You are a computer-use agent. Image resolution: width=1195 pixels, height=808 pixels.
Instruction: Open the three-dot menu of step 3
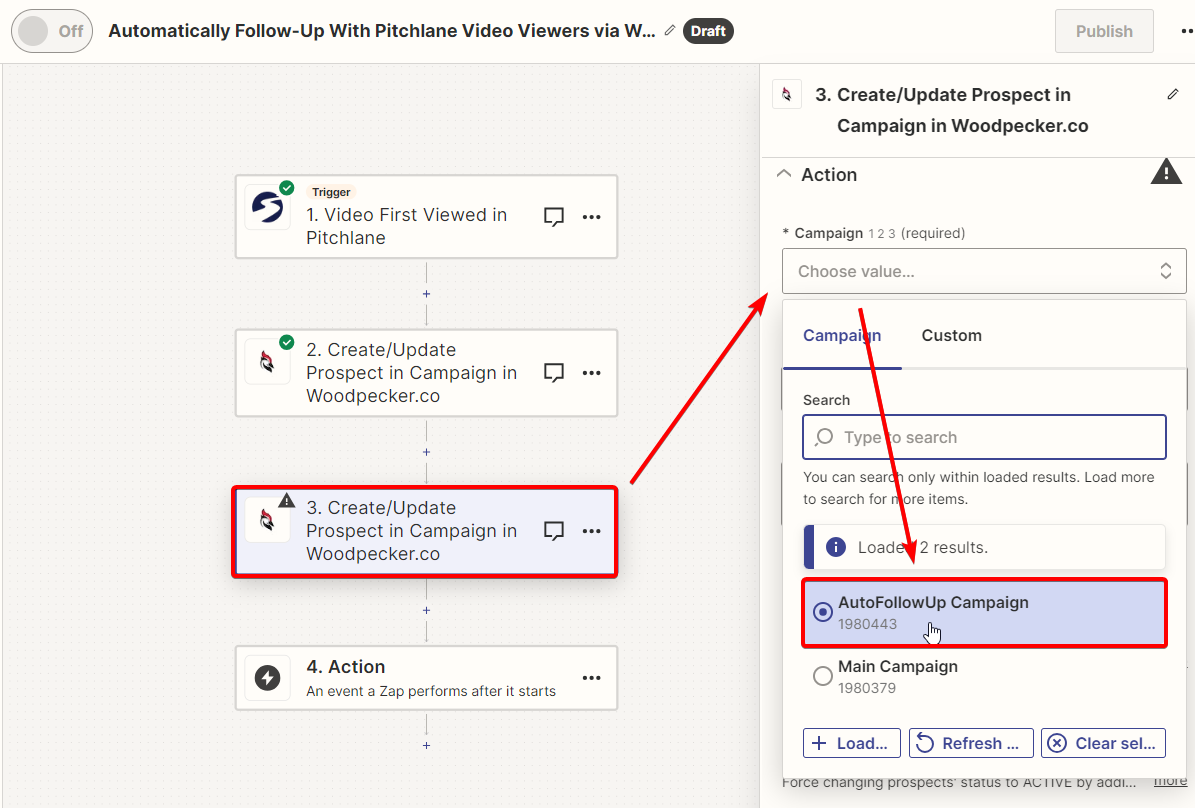(591, 531)
